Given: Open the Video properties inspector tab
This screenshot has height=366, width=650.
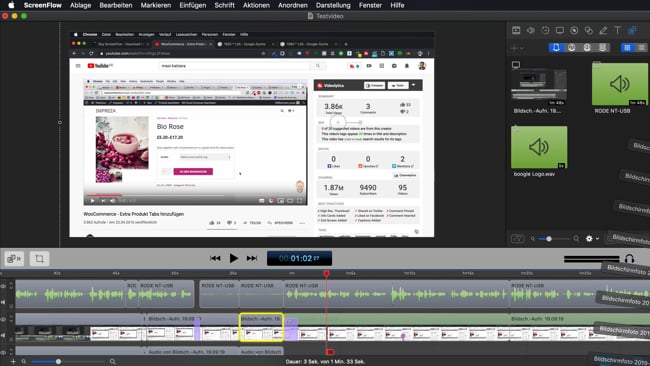Looking at the screenshot, I should [x=516, y=30].
